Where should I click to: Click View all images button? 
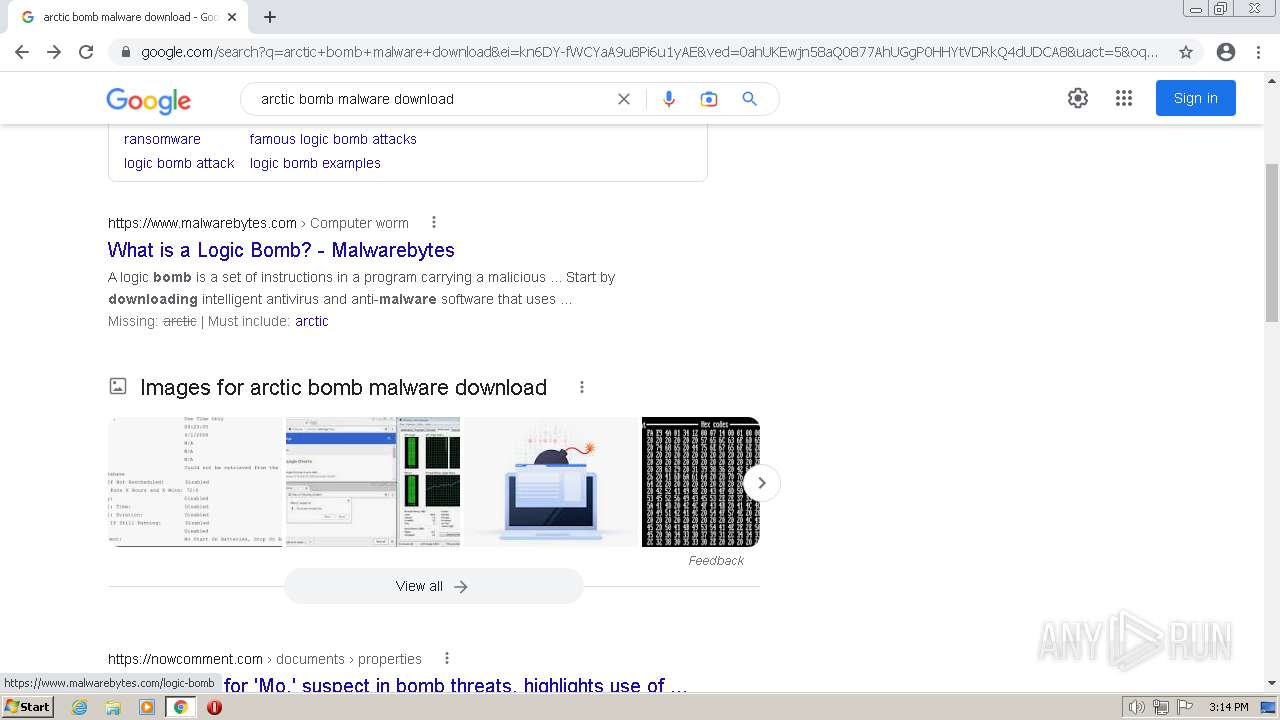coord(433,586)
